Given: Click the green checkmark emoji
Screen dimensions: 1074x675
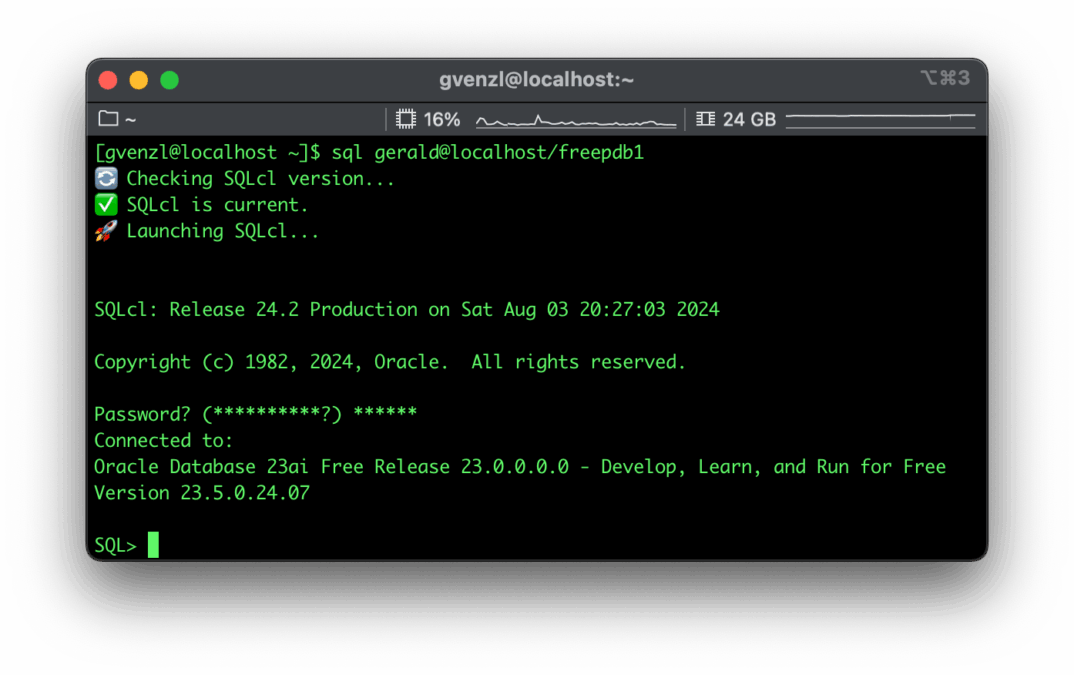Looking at the screenshot, I should click(x=106, y=204).
